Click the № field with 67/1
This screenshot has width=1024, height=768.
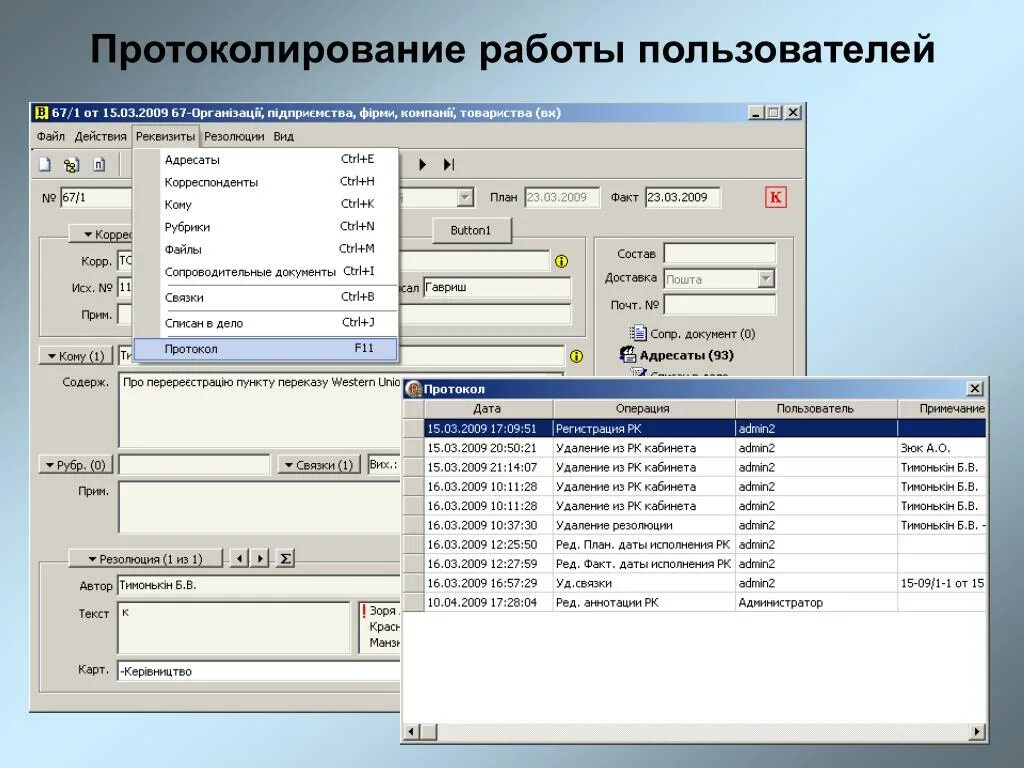click(97, 197)
